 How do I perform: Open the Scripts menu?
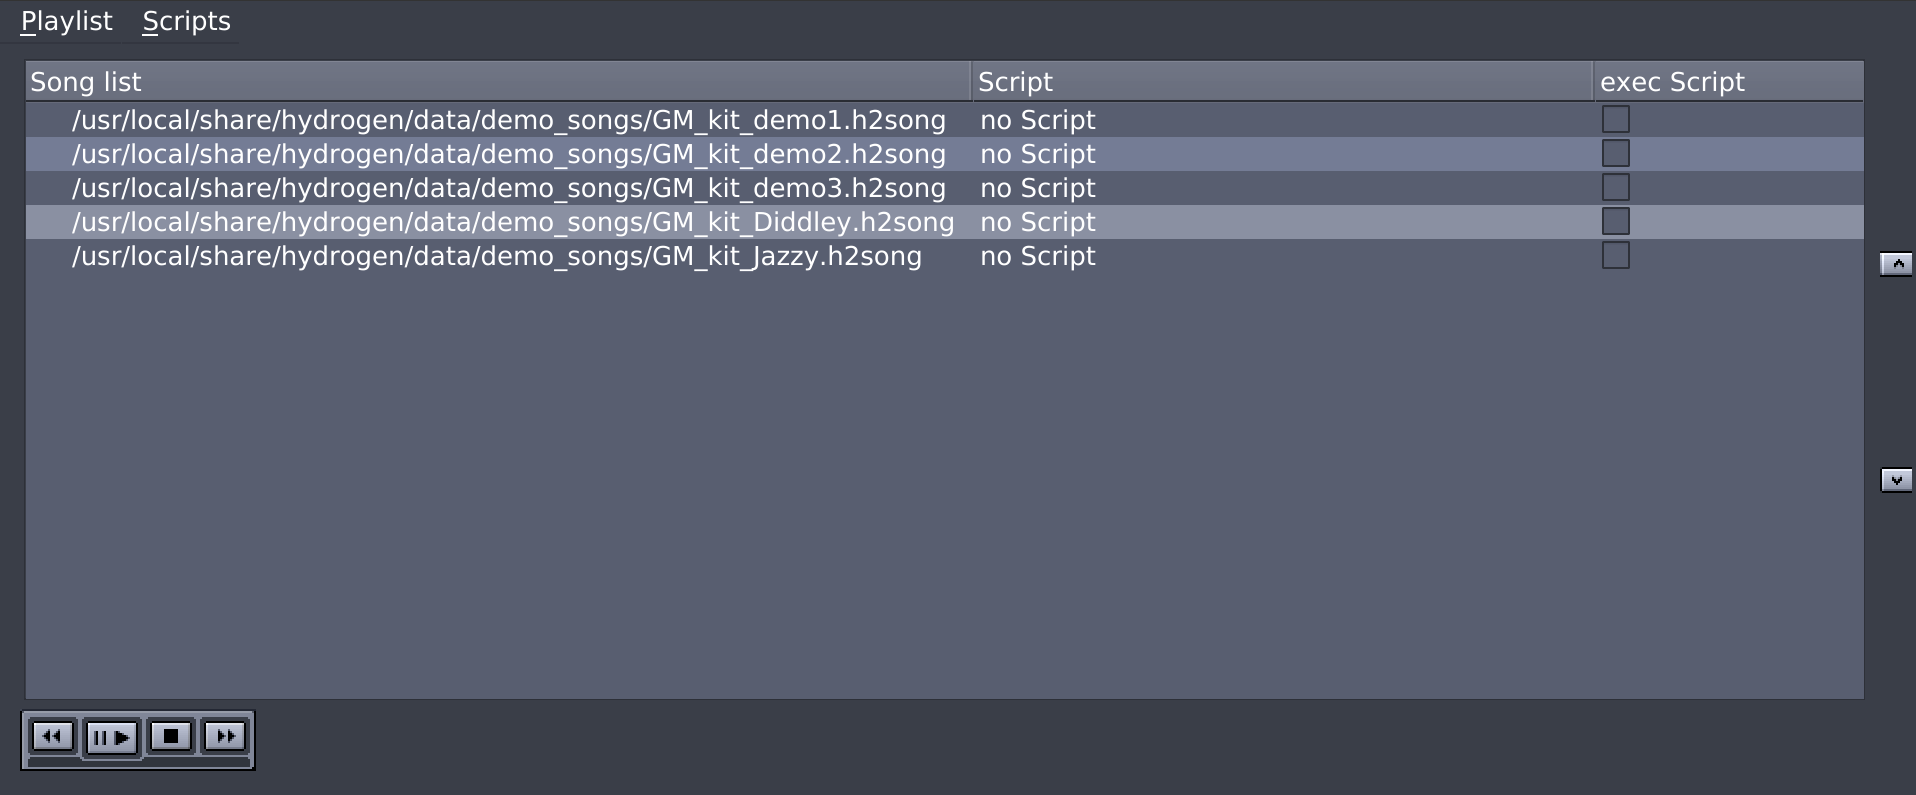point(186,20)
